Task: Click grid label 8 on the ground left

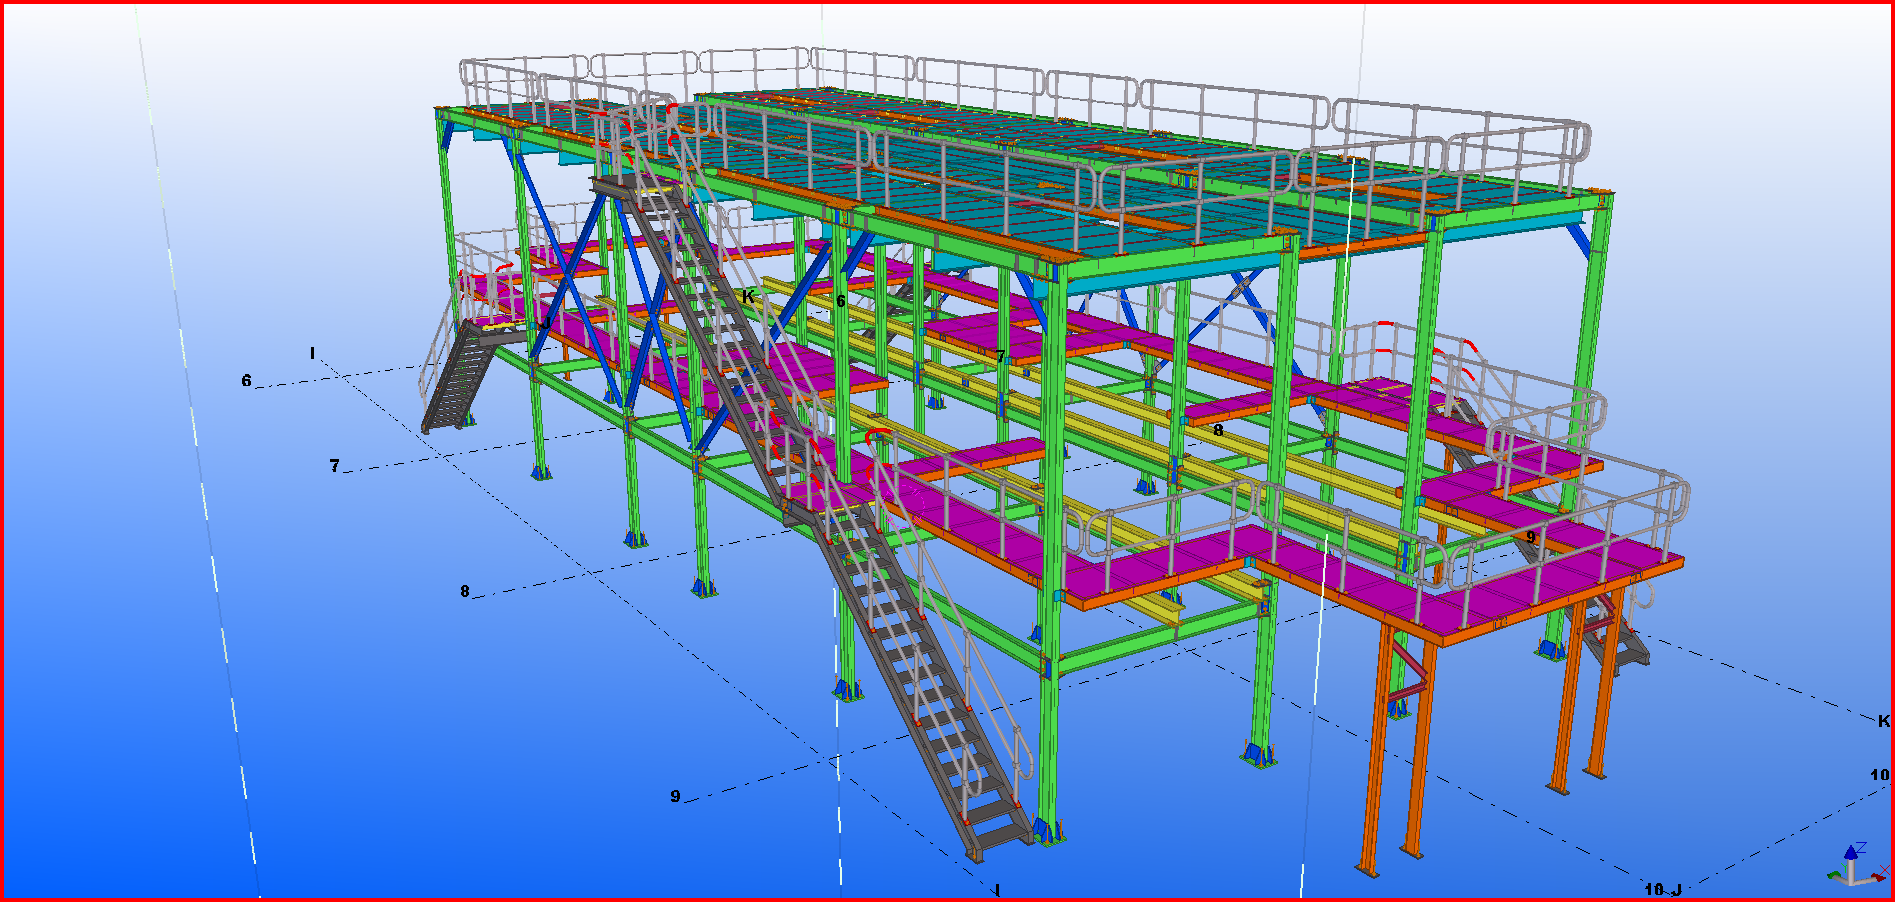Action: pos(464,592)
